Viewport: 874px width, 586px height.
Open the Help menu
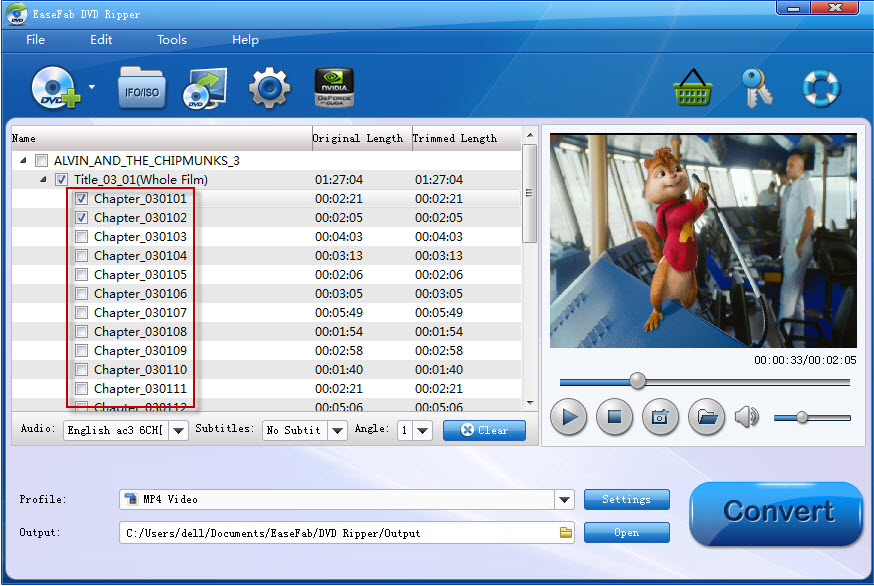tap(245, 40)
